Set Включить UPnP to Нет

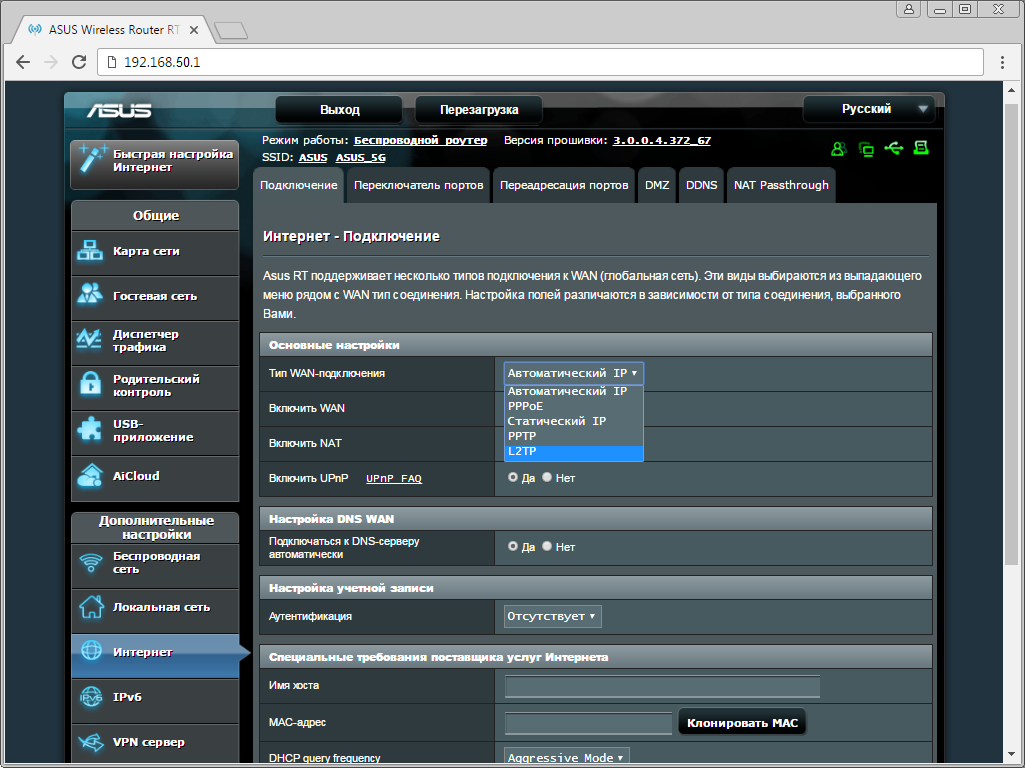click(x=547, y=478)
